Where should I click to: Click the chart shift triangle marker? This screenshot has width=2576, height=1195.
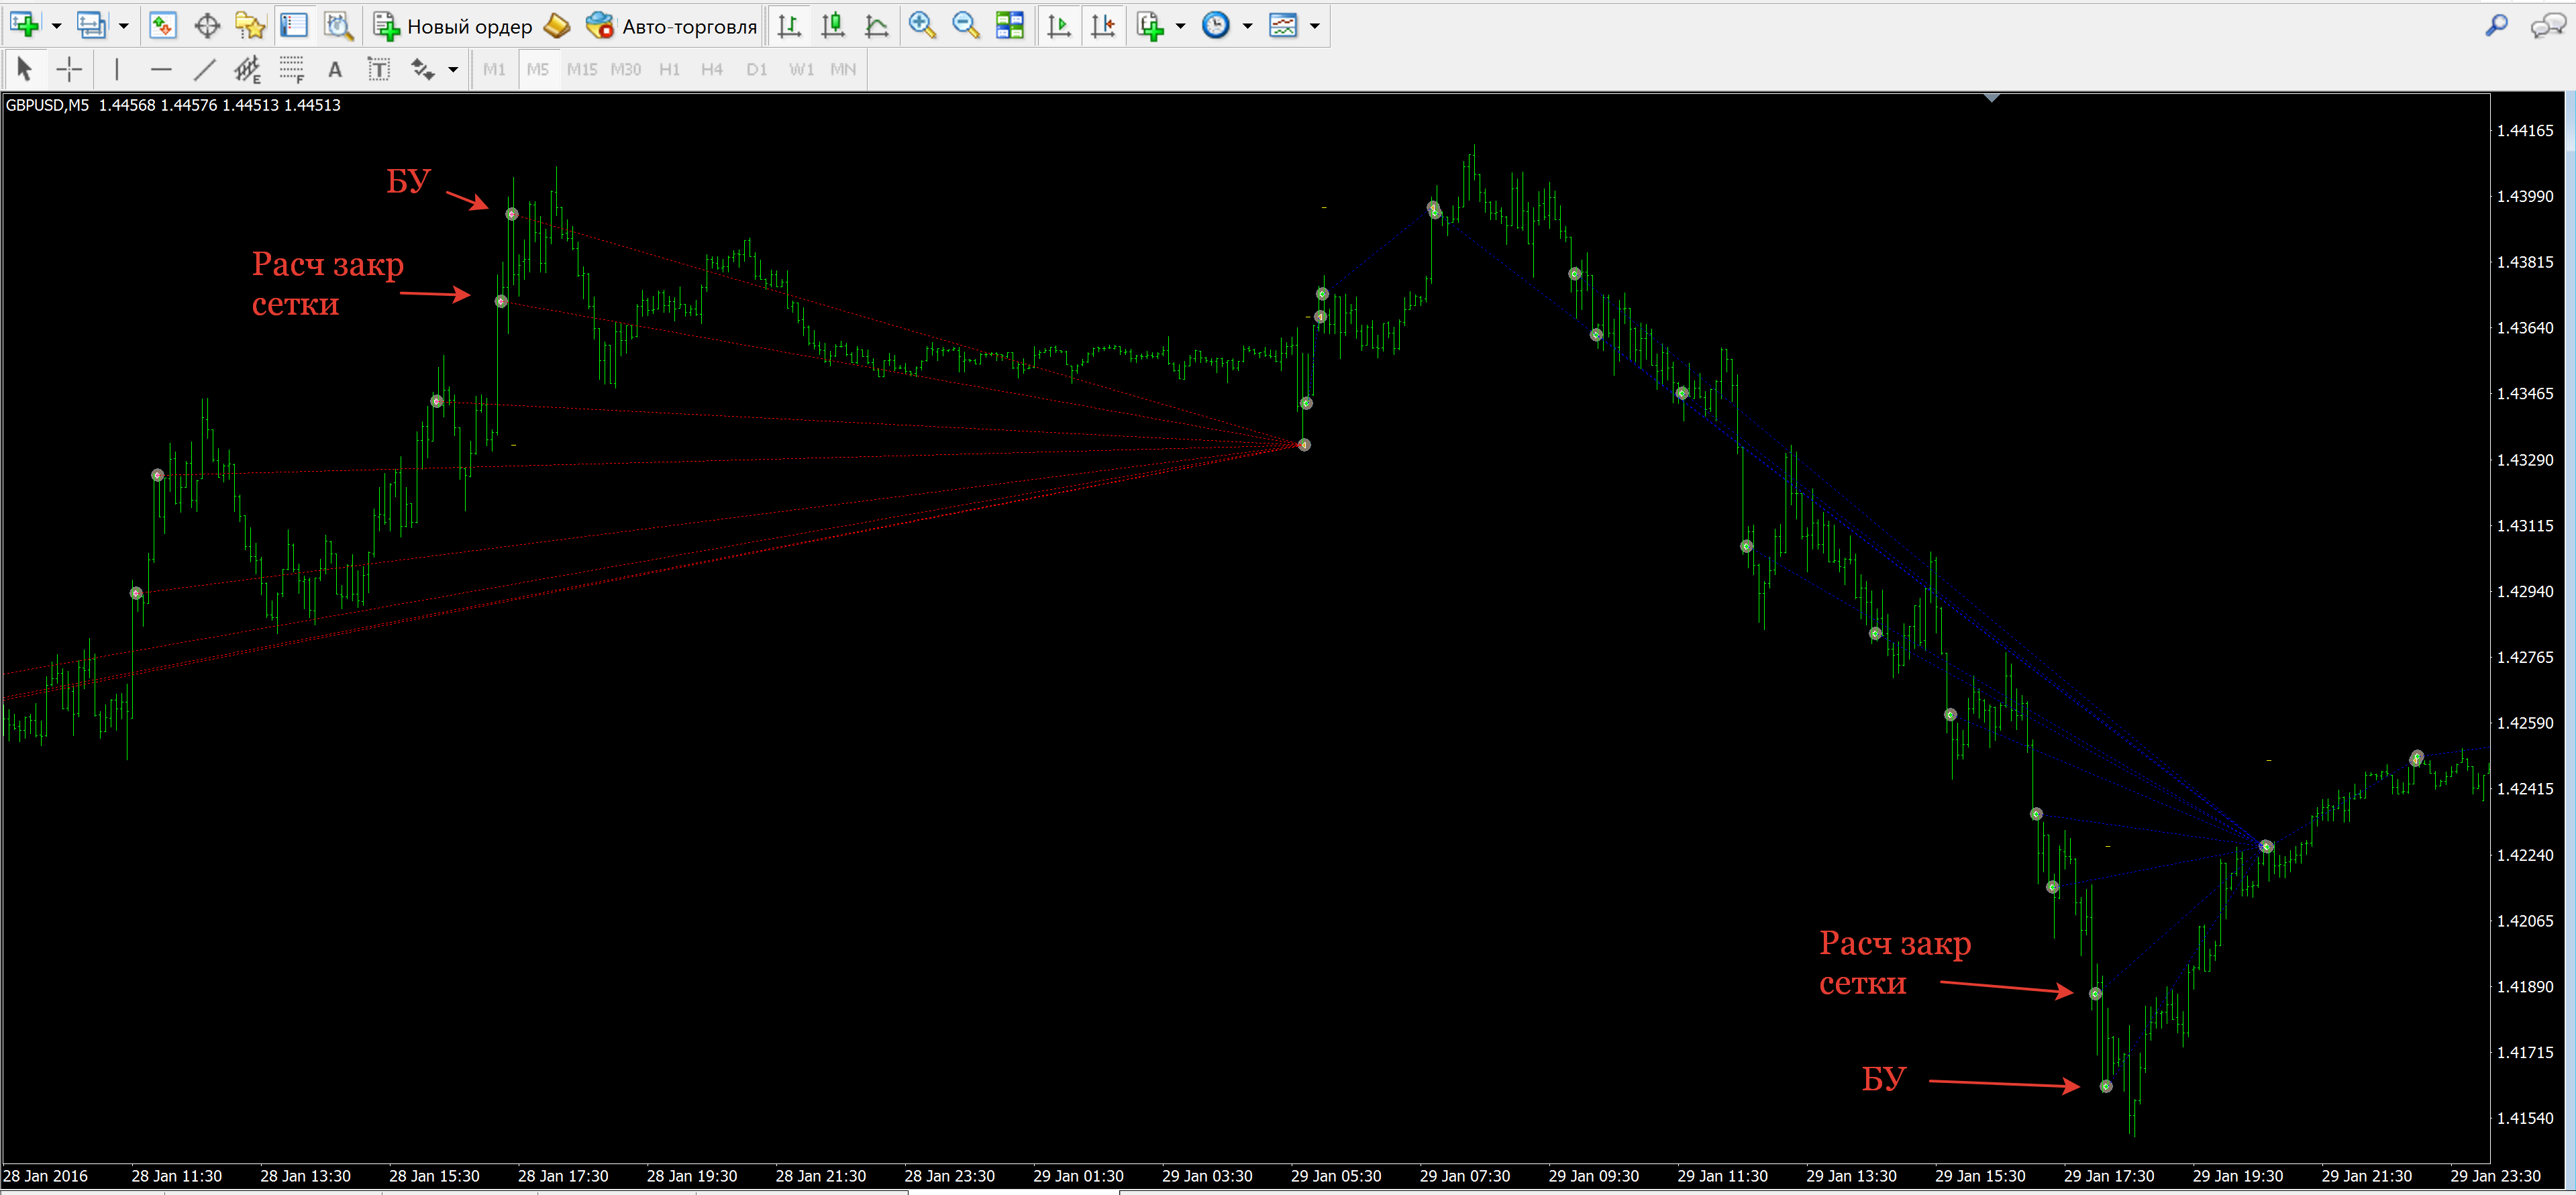point(1992,98)
